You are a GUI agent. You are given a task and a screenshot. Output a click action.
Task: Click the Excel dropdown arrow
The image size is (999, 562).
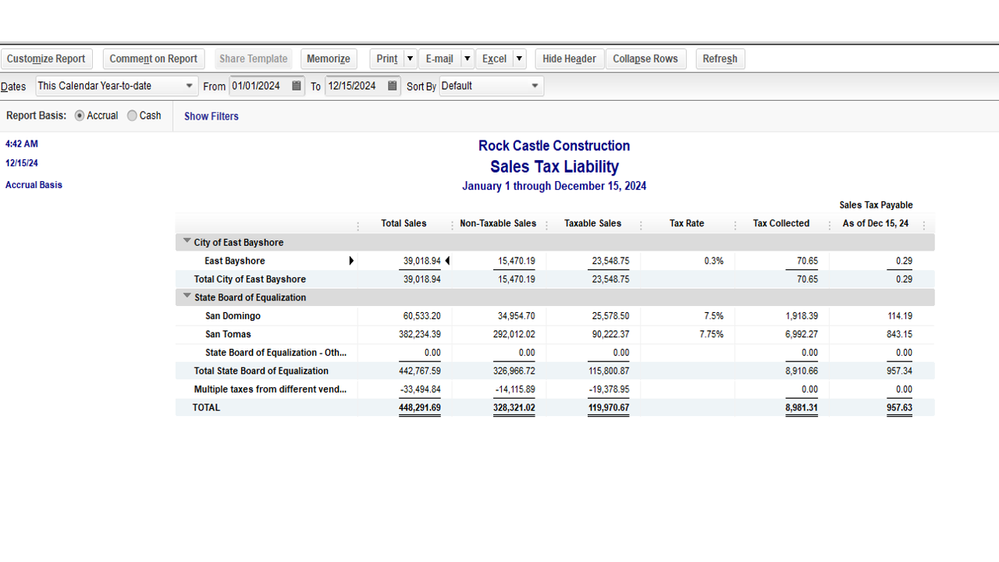519,59
